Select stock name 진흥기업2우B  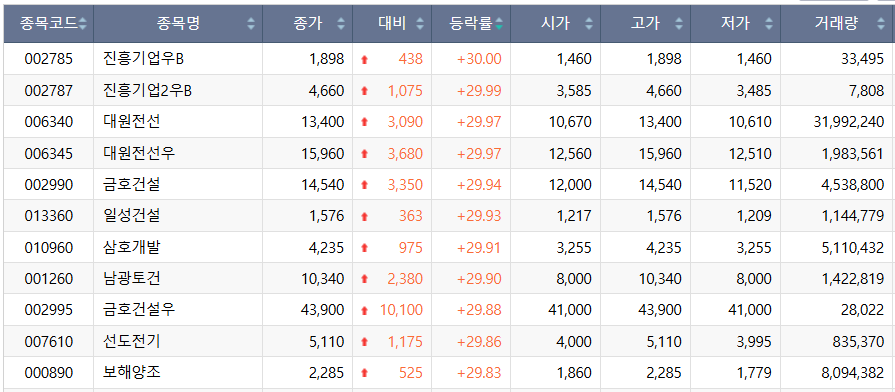pyautogui.click(x=148, y=90)
